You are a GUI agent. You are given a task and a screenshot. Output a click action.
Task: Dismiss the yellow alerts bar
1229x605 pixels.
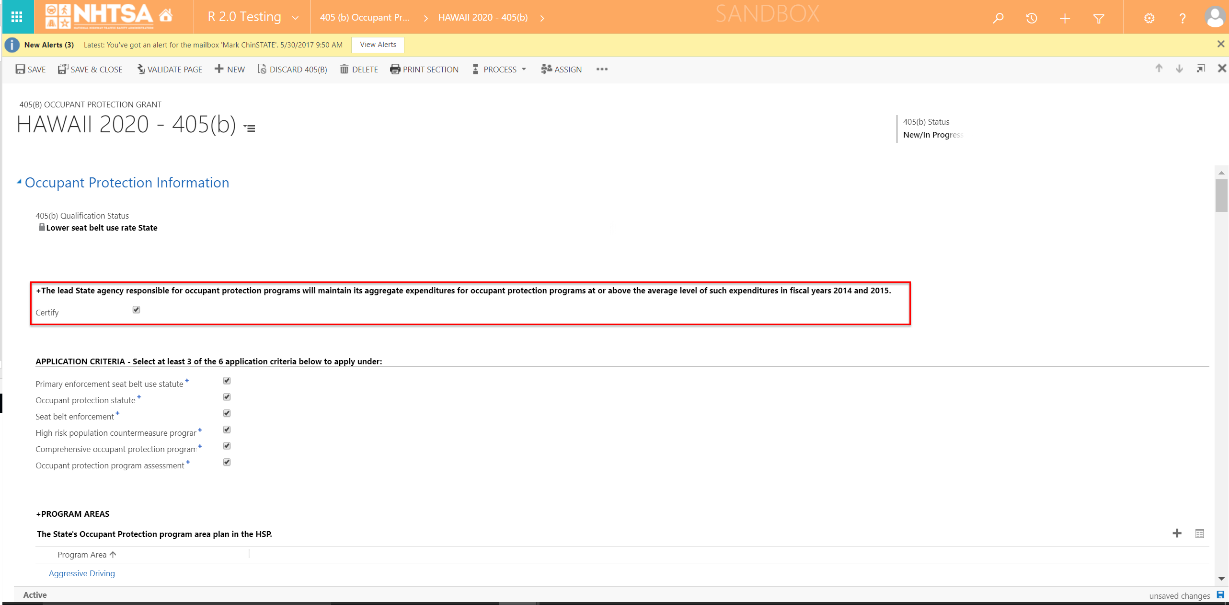coord(1220,44)
